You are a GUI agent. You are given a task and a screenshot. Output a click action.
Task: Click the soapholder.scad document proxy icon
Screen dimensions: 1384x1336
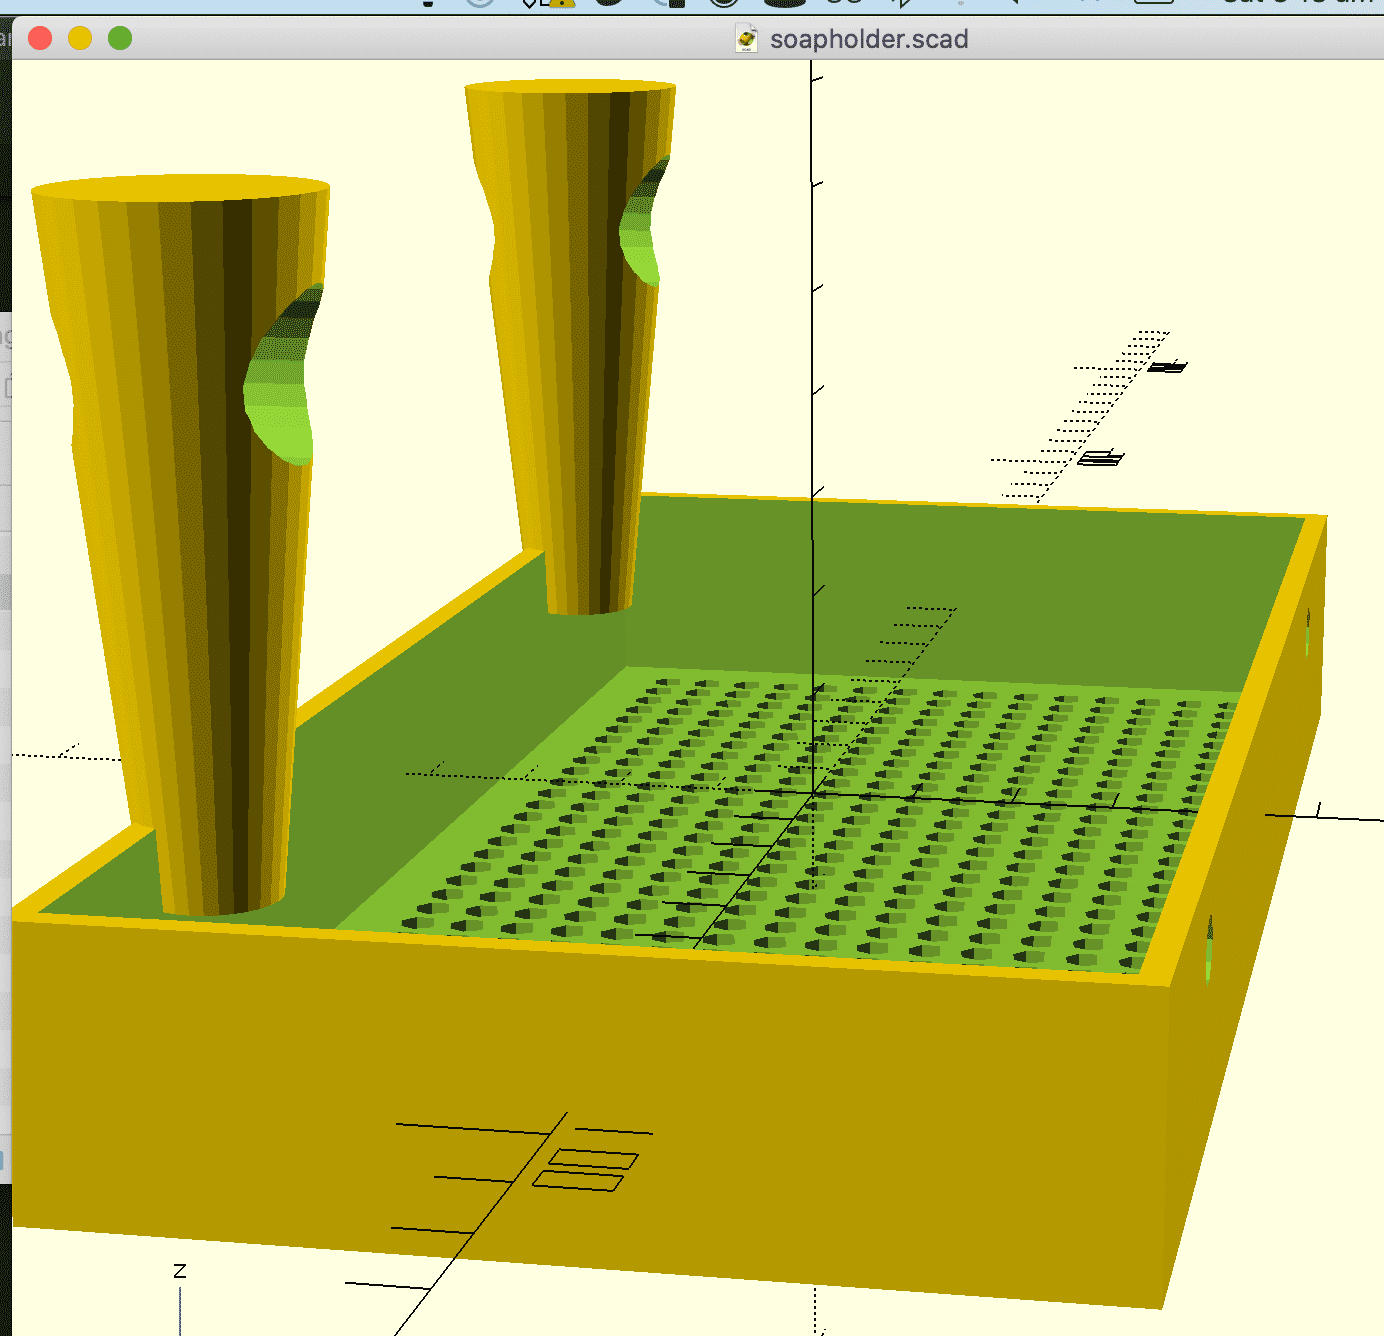pyautogui.click(x=746, y=39)
